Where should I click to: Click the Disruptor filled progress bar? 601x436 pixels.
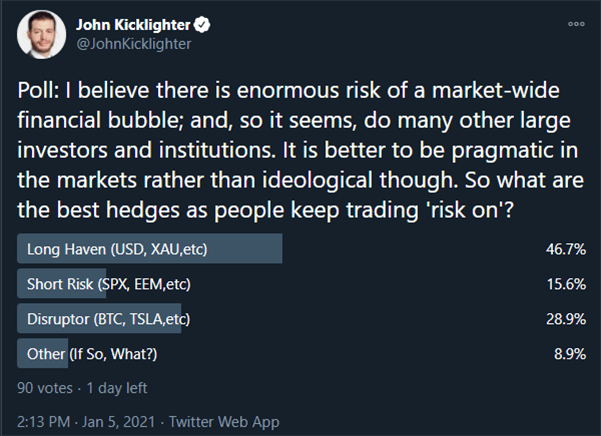99,318
